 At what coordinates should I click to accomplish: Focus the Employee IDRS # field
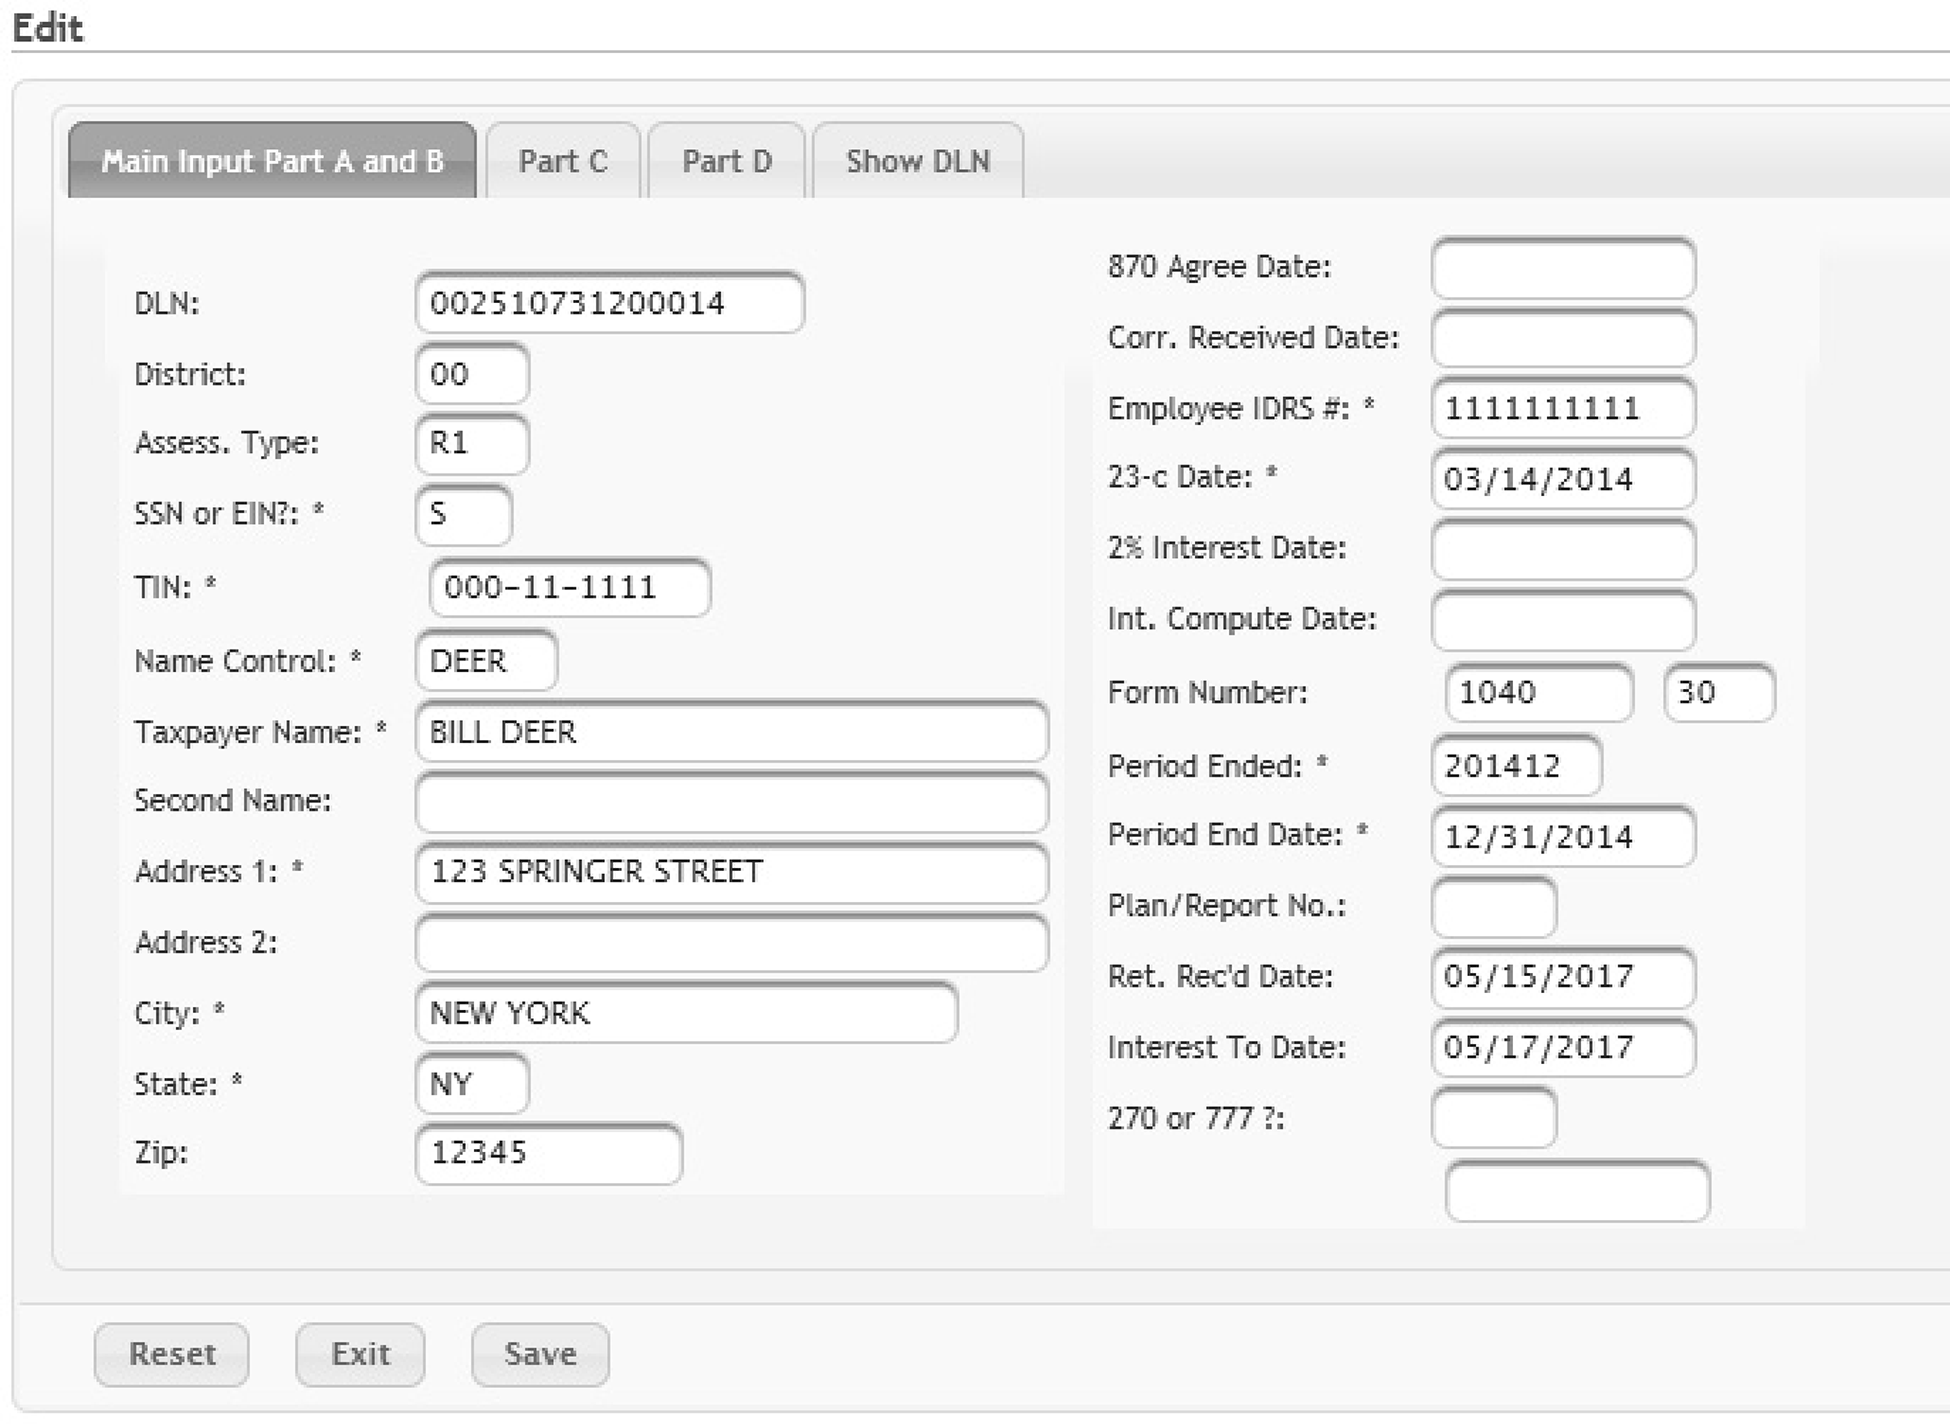click(1563, 408)
